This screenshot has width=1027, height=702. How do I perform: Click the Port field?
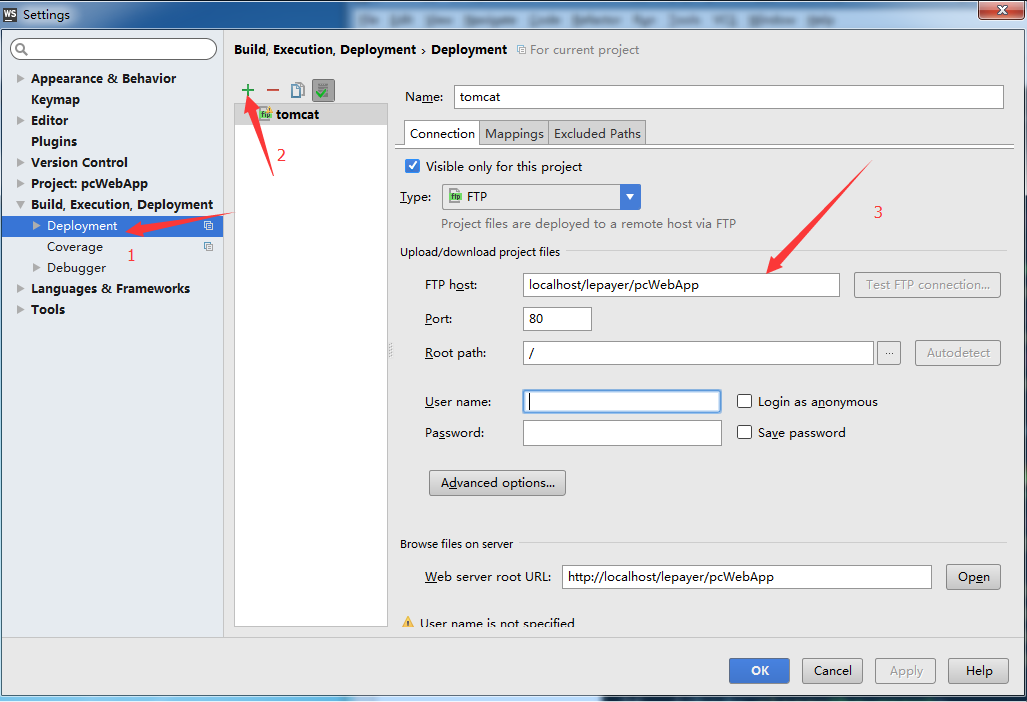click(557, 318)
